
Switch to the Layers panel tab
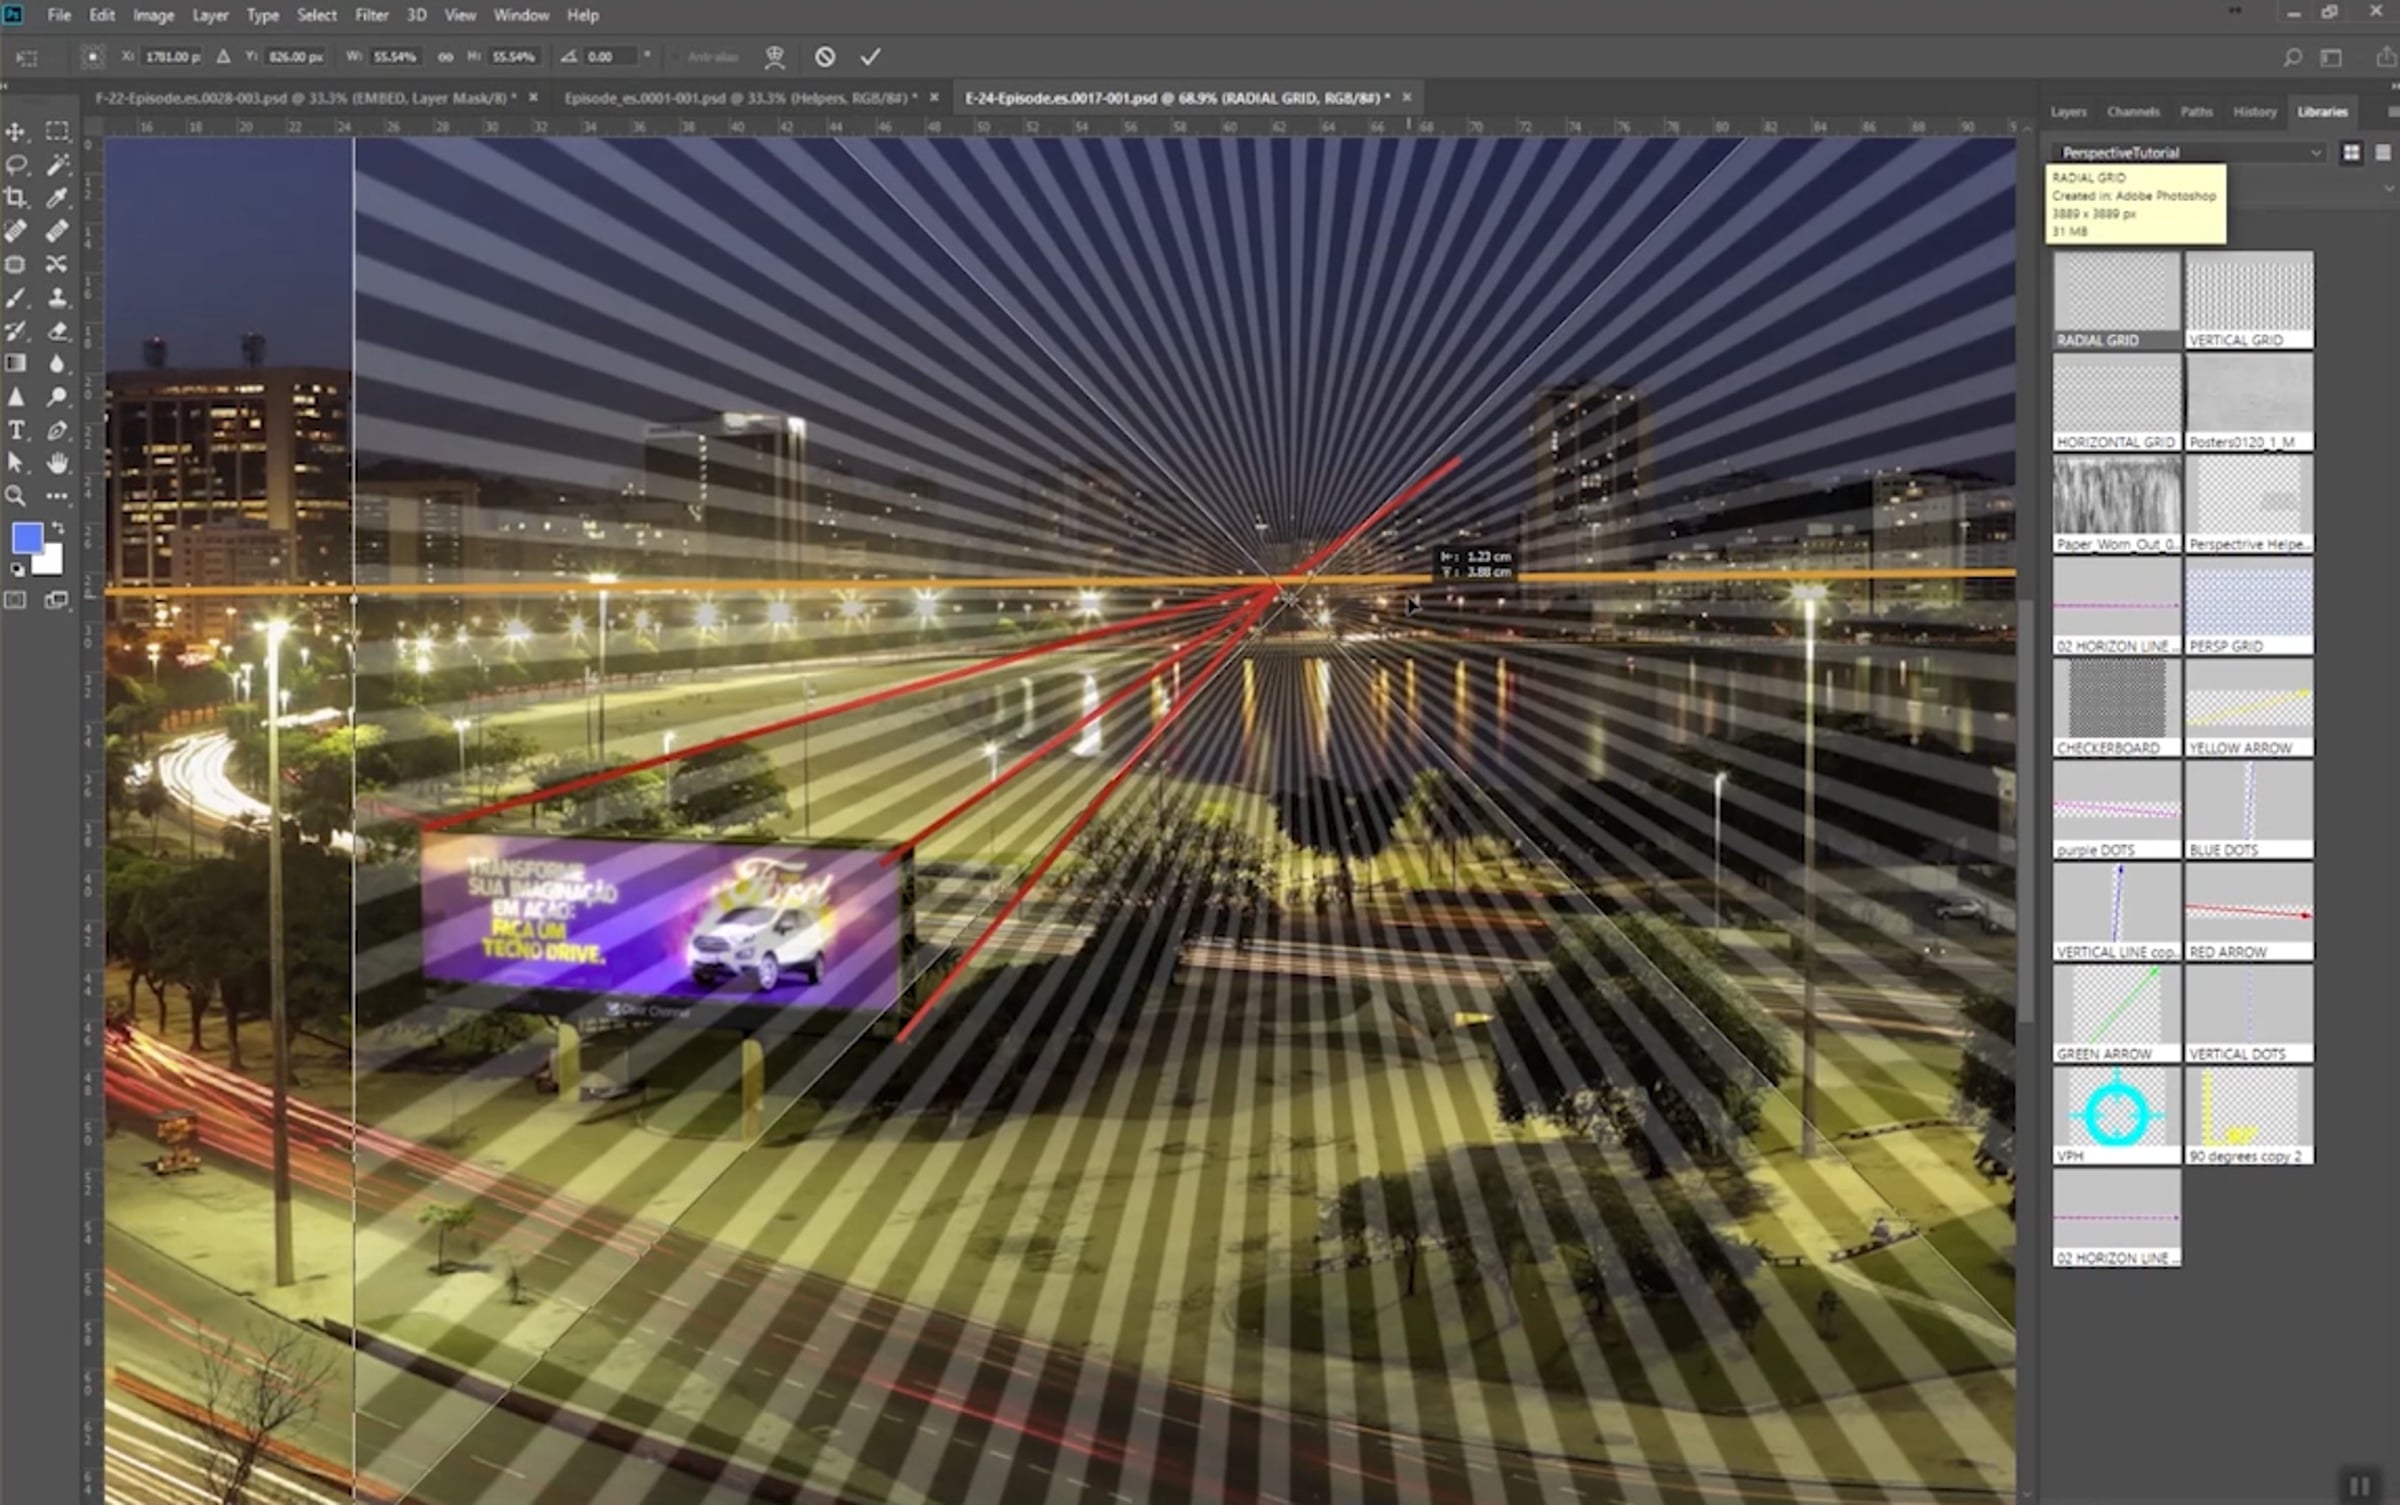tap(2068, 112)
